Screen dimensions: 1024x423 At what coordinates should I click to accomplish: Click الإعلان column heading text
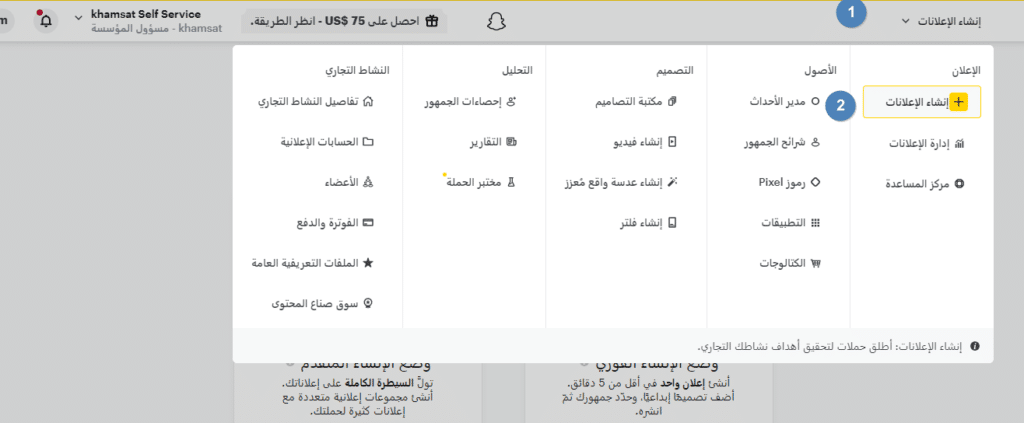point(968,69)
